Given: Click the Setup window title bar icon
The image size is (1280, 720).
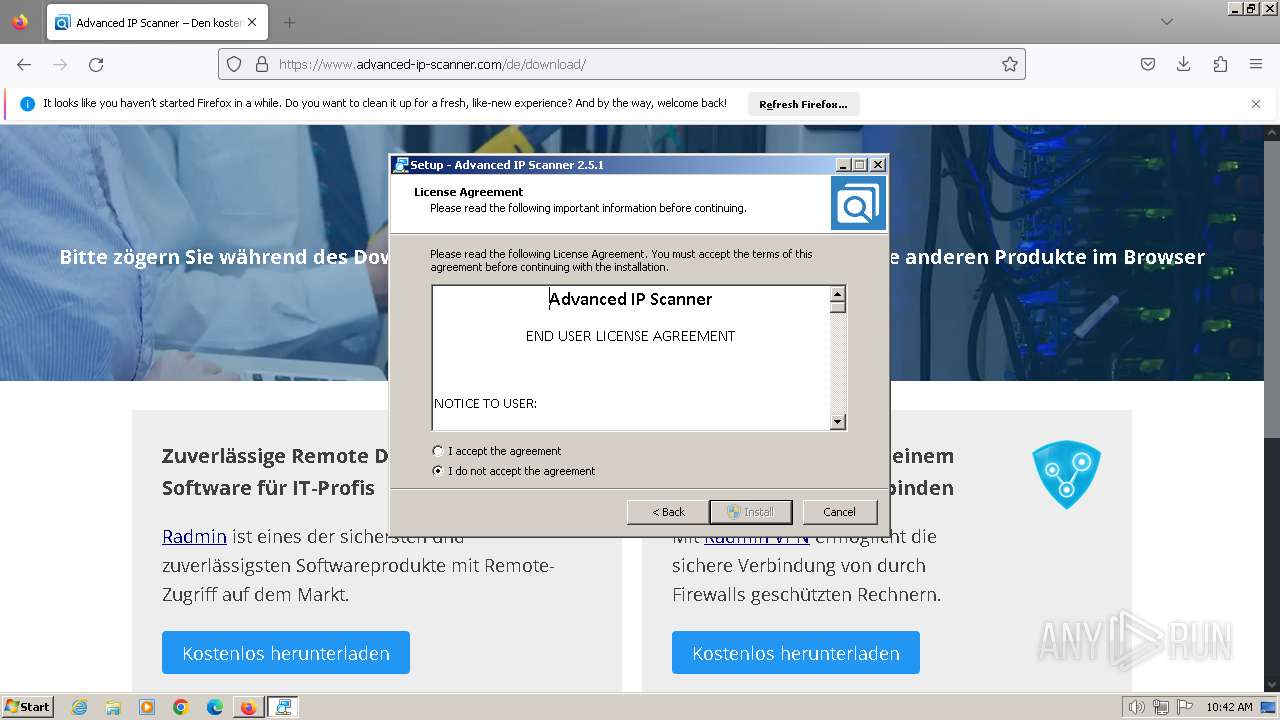Looking at the screenshot, I should 401,165.
